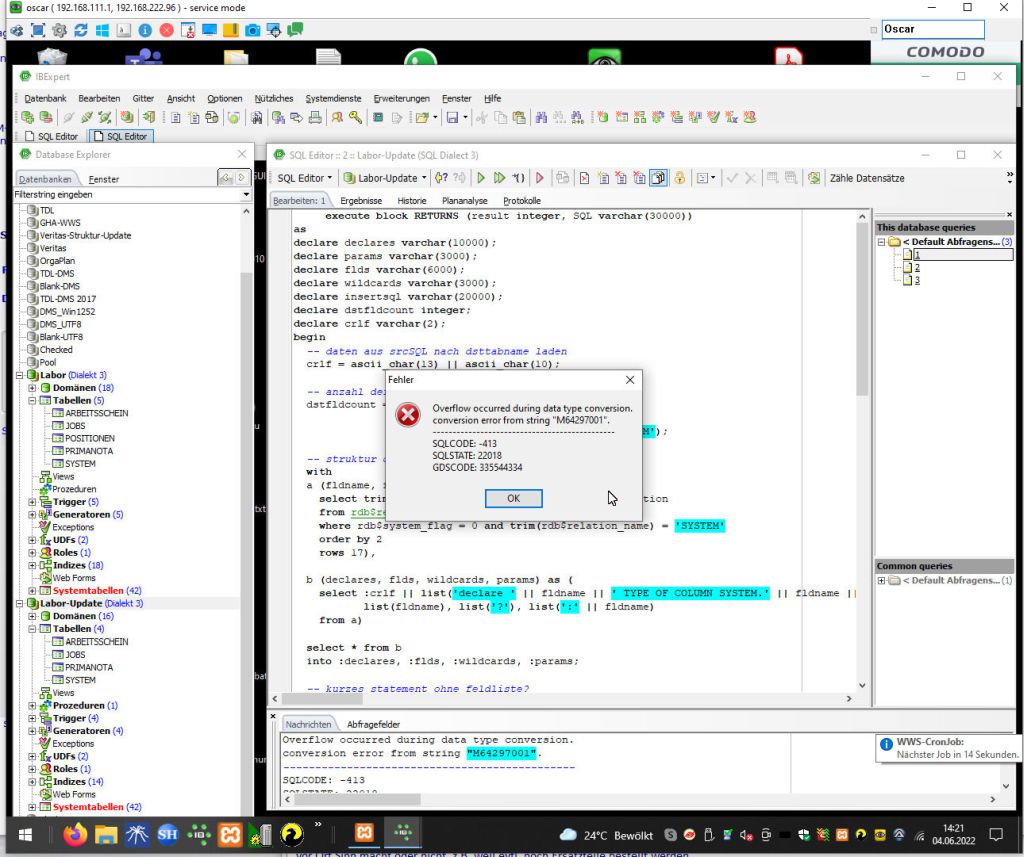1024x857 pixels.
Task: Select the Abfragefelder tab in messages panel
Action: click(373, 724)
